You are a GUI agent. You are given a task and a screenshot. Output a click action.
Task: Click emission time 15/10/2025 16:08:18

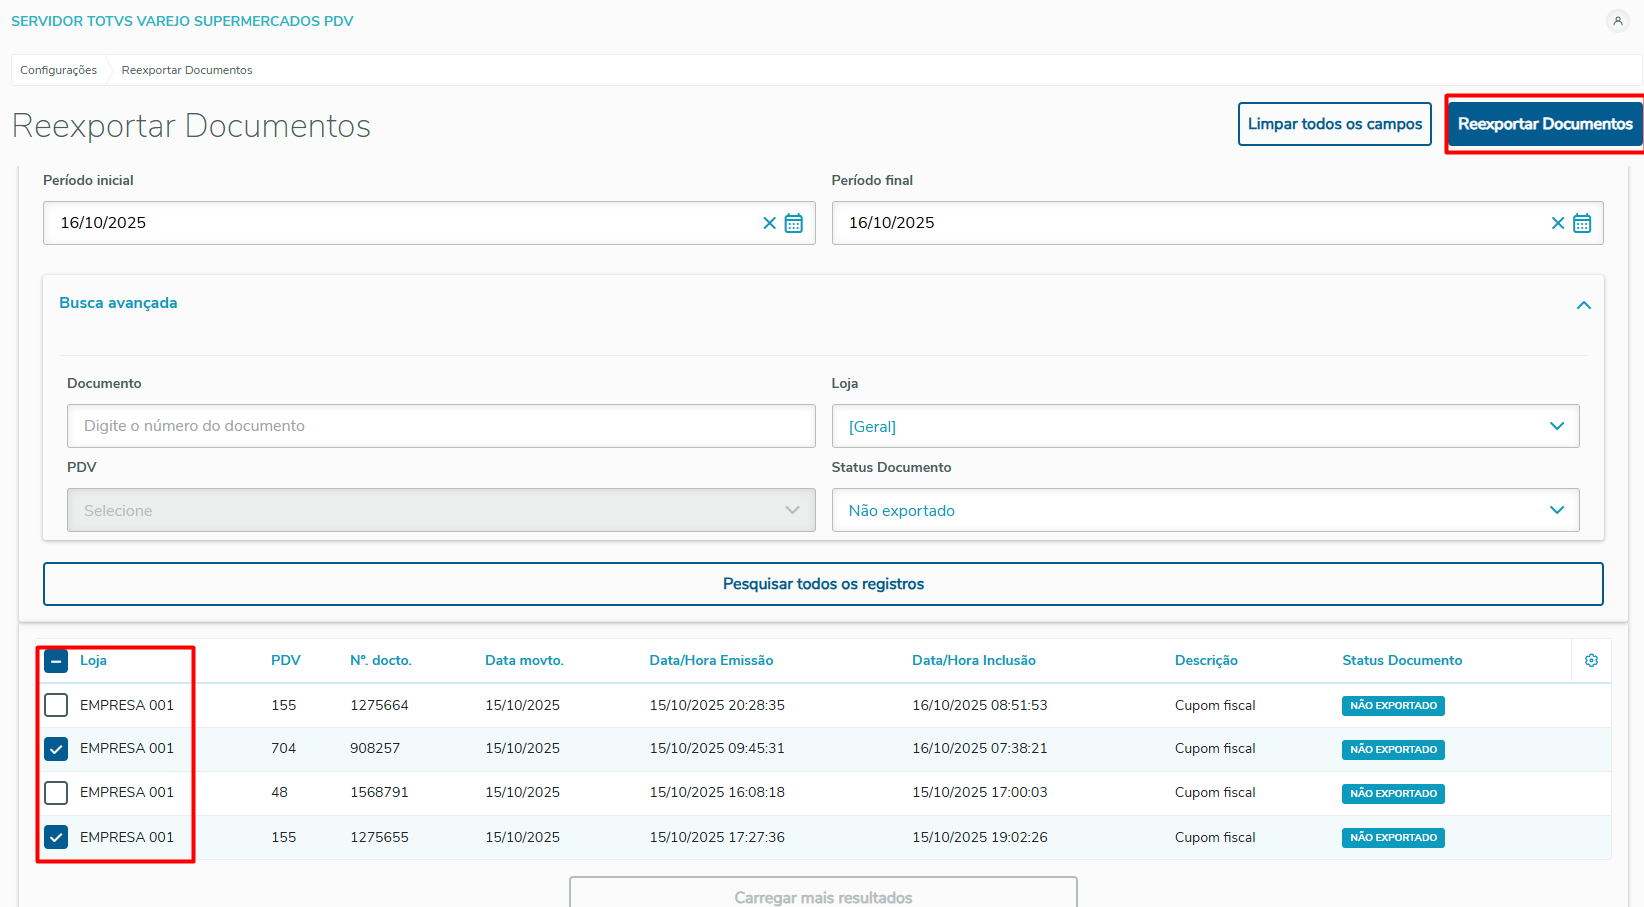click(x=717, y=792)
